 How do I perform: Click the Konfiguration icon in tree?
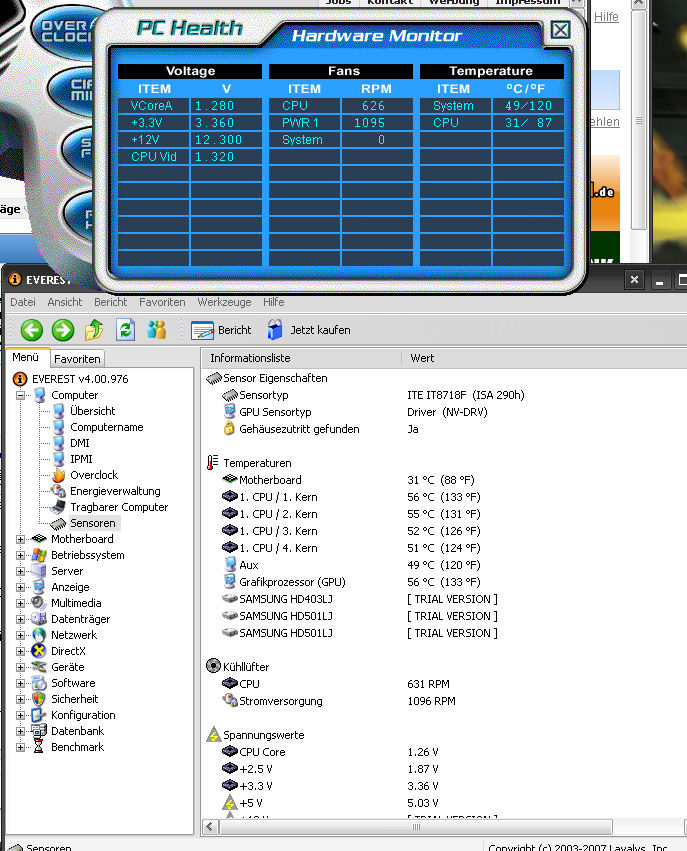39,715
